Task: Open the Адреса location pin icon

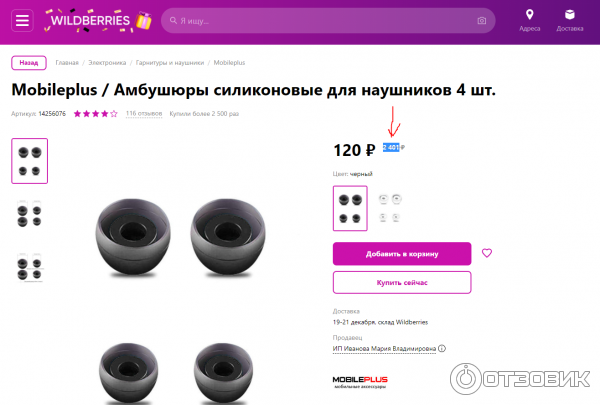Action: pyautogui.click(x=530, y=15)
